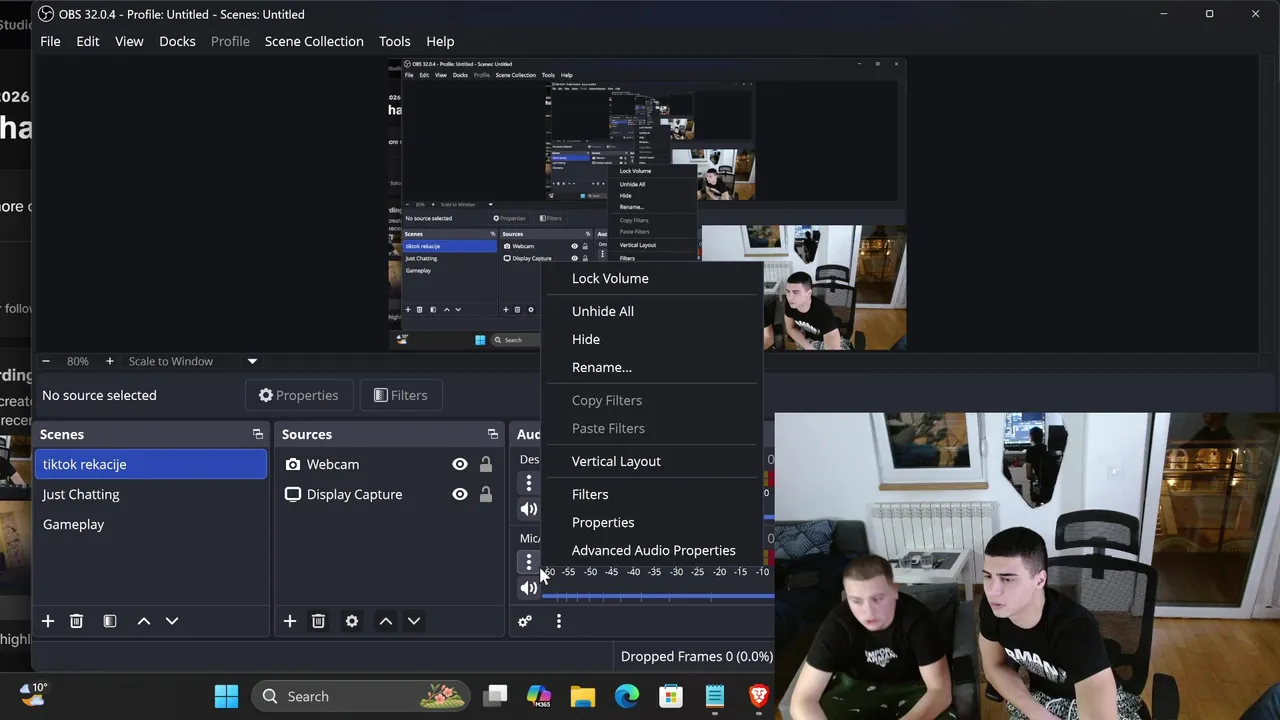Open the Scene Collection menu

tap(314, 41)
